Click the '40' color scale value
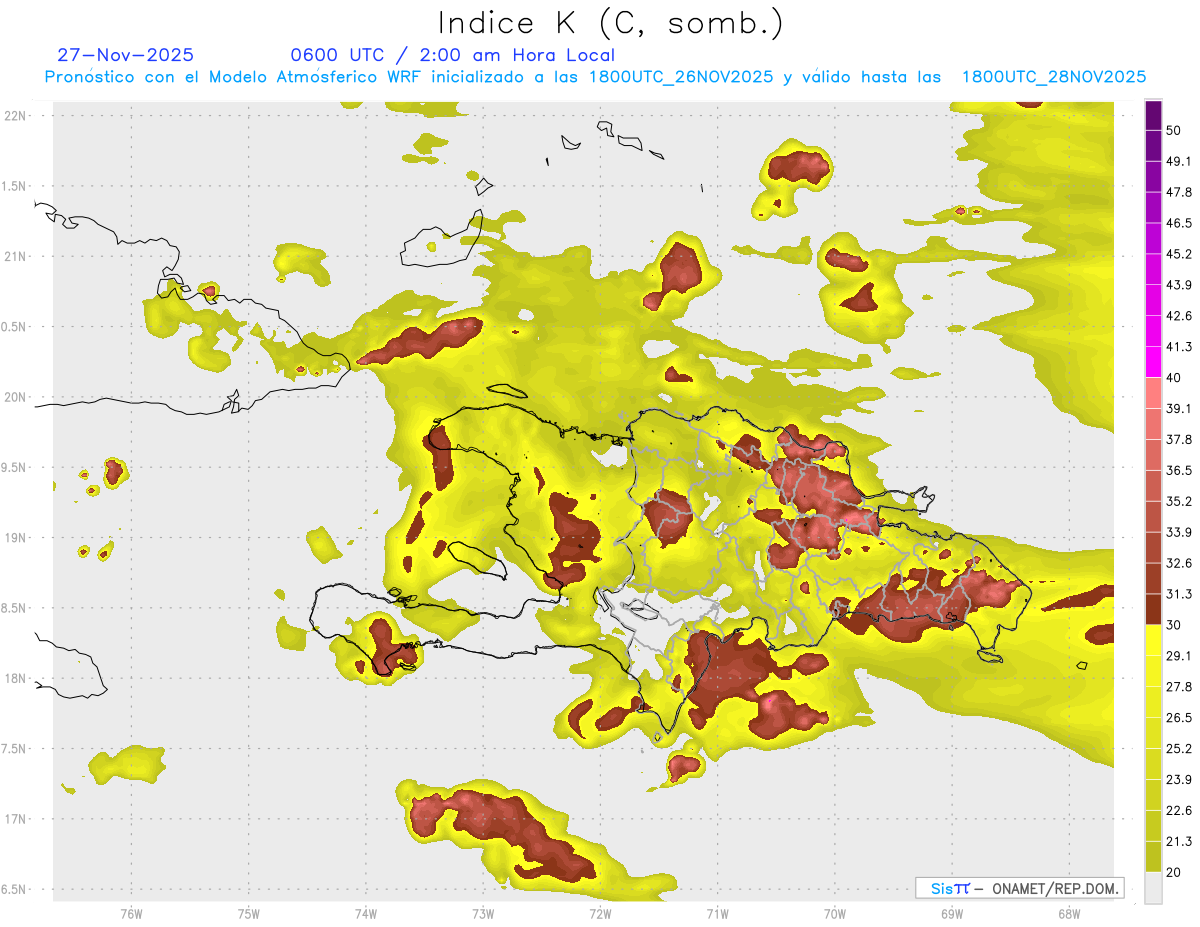1200x927 pixels. pyautogui.click(x=1174, y=378)
